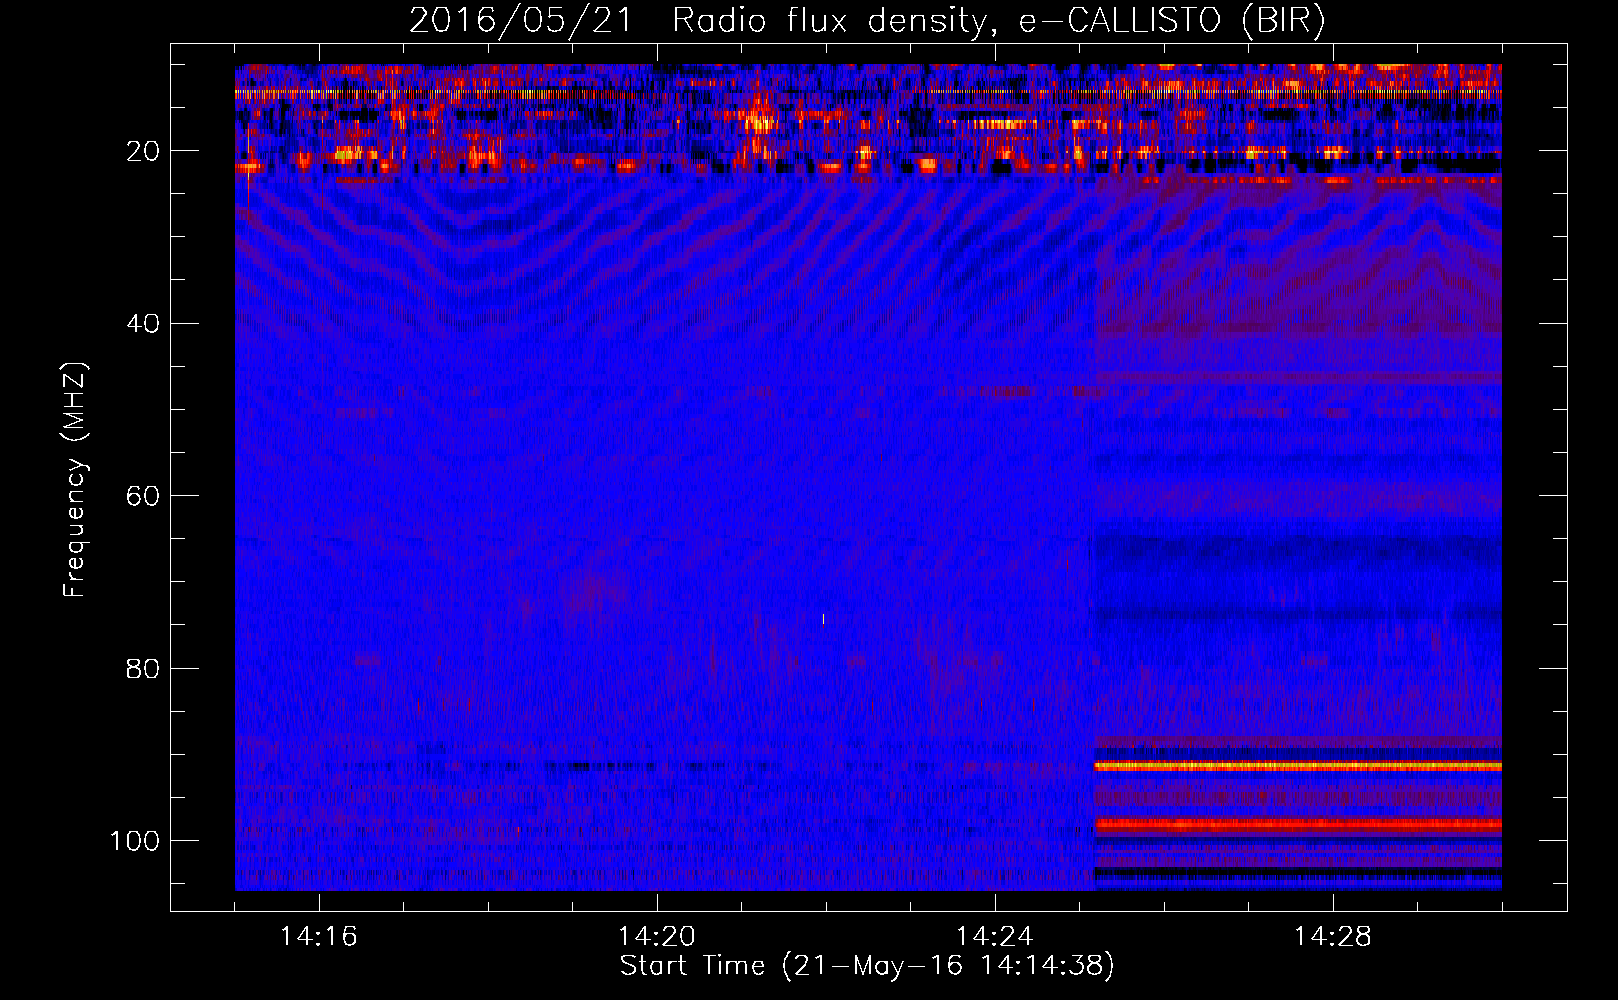
Task: Click the 'Start Time (21-May-16 14:14:38)' label
Action: click(x=866, y=966)
